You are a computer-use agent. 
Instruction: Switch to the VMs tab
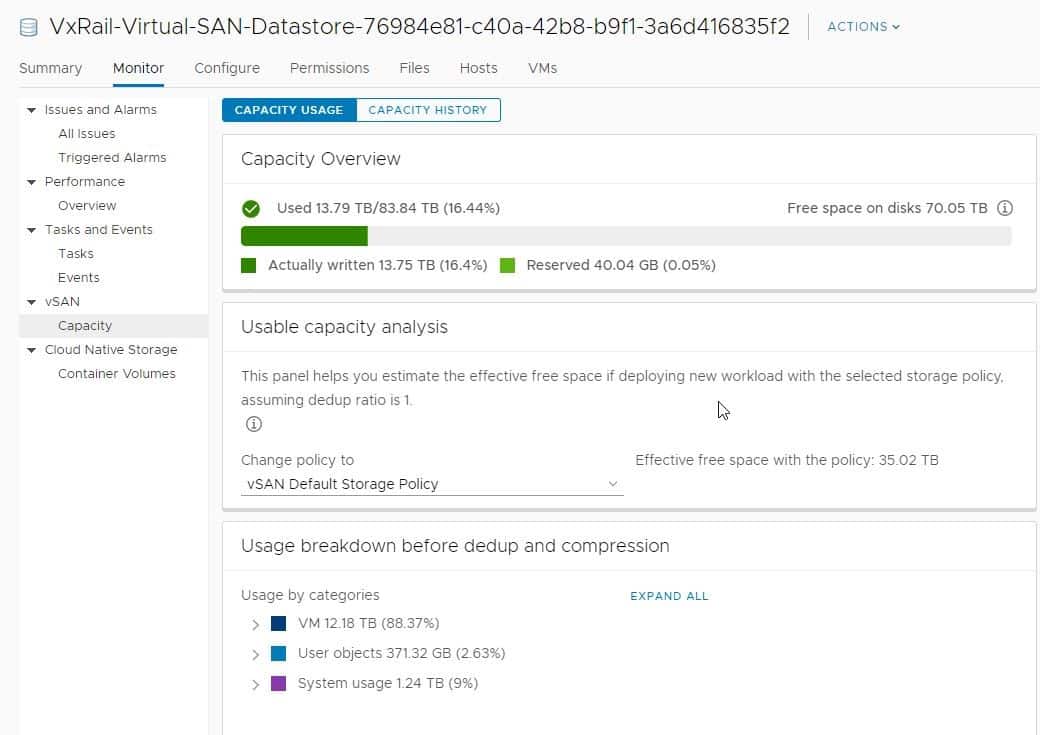click(542, 68)
